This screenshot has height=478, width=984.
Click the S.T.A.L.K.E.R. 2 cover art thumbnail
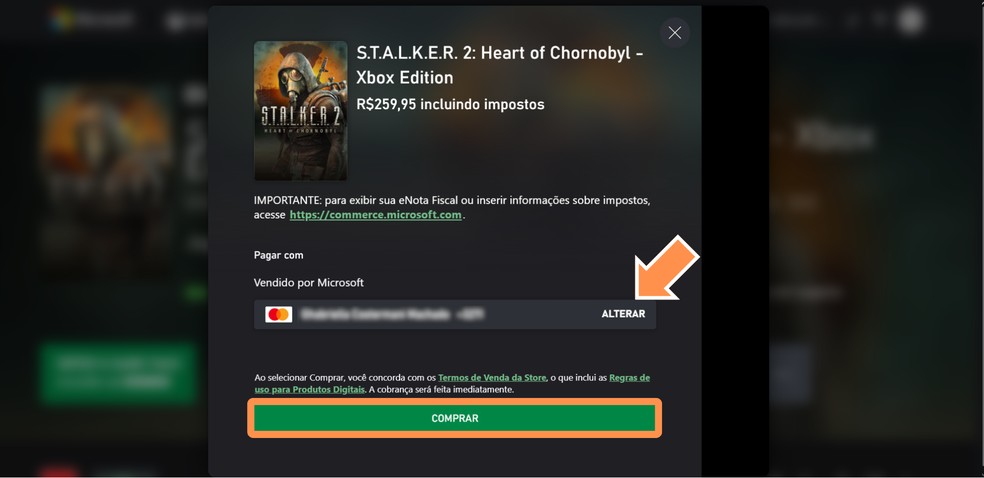pyautogui.click(x=301, y=111)
